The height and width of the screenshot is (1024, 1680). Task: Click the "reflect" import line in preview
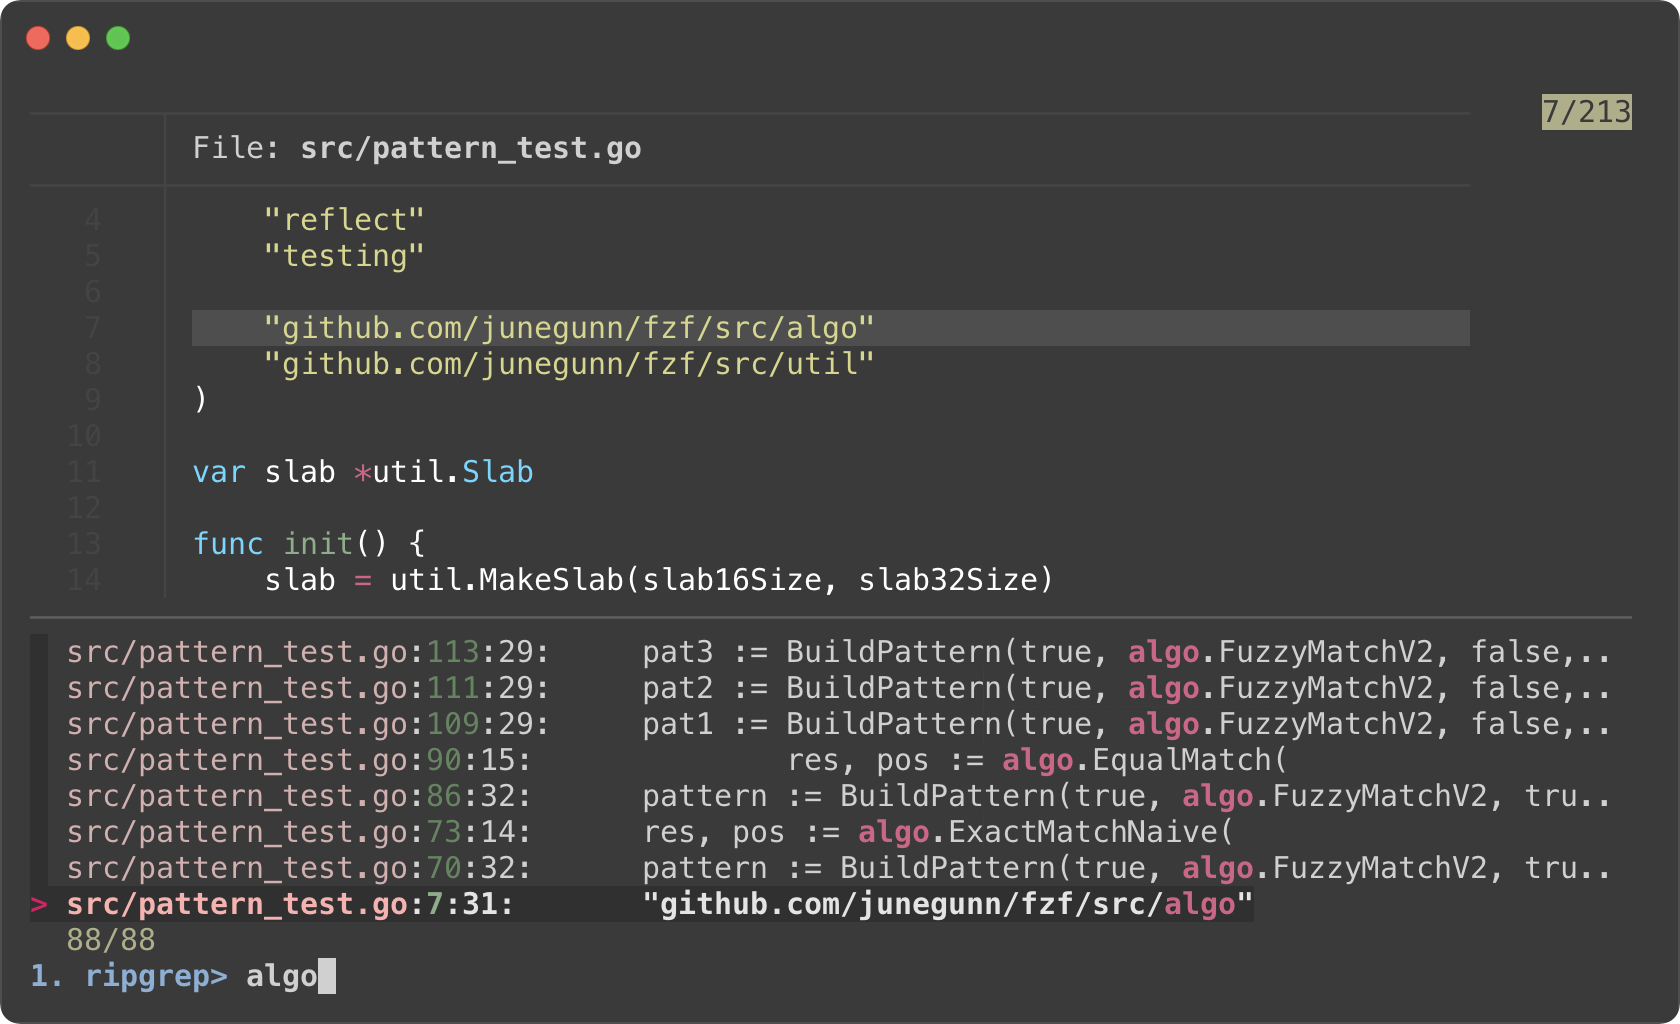point(344,220)
